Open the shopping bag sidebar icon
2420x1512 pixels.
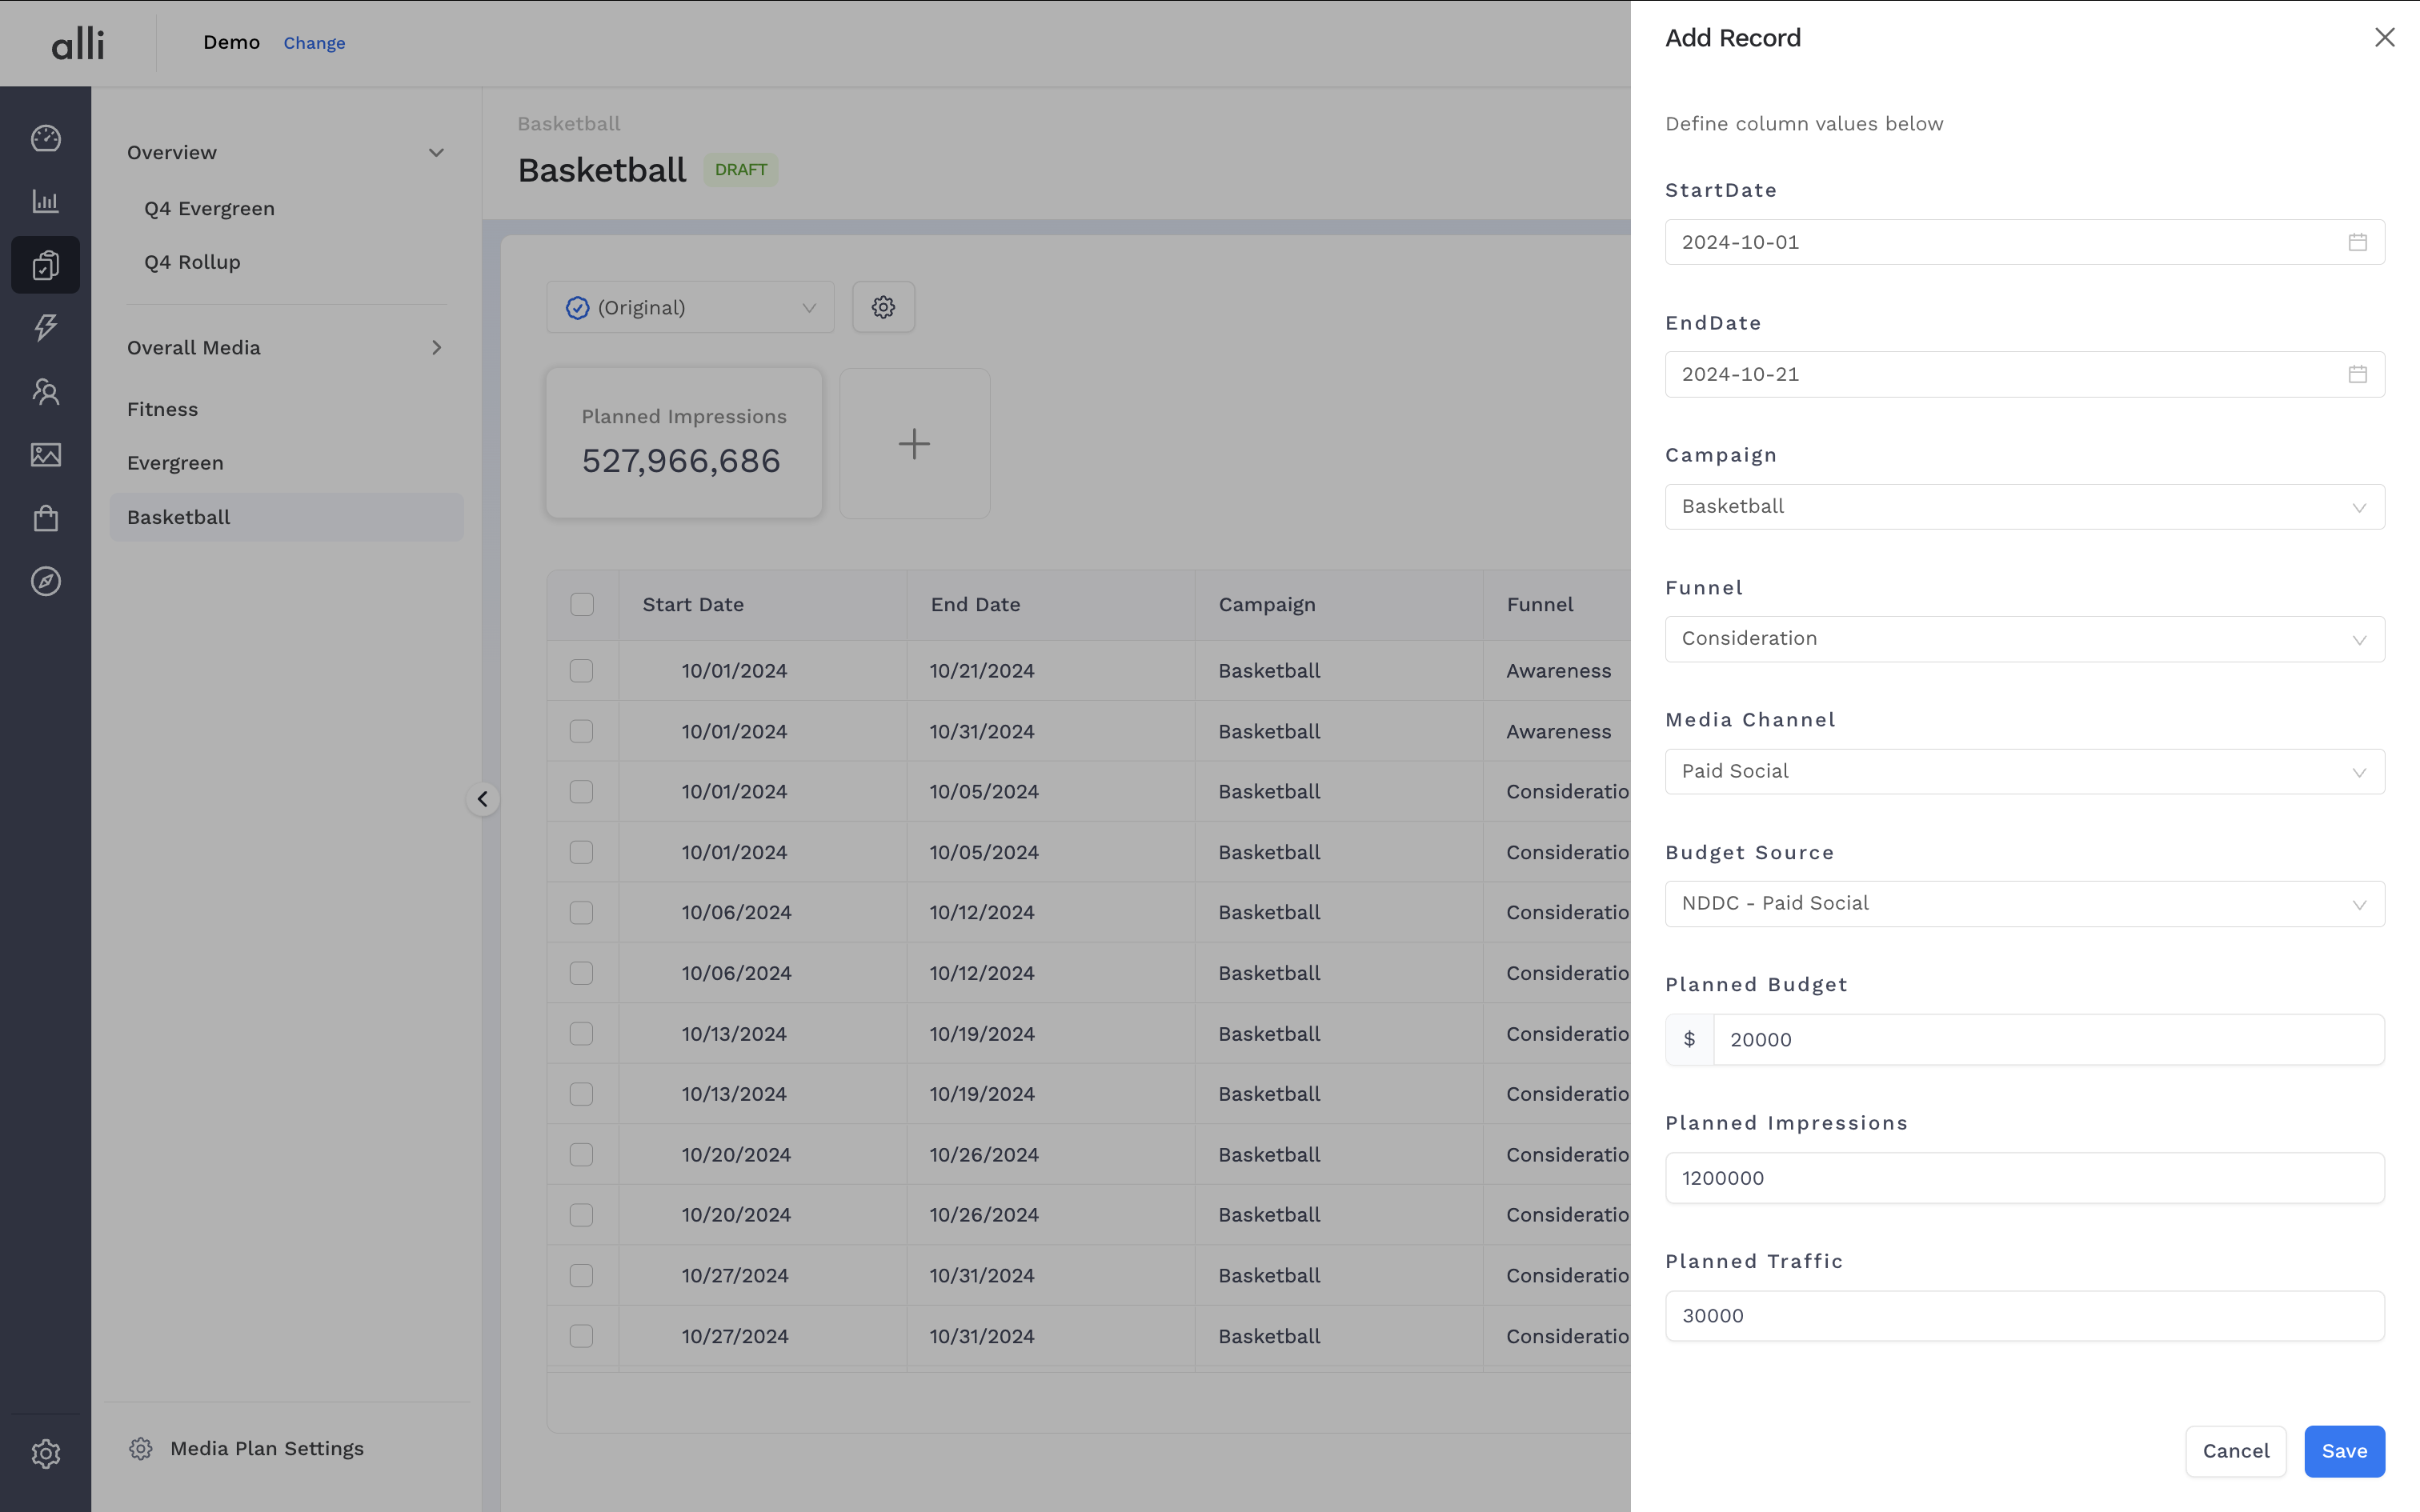[46, 518]
